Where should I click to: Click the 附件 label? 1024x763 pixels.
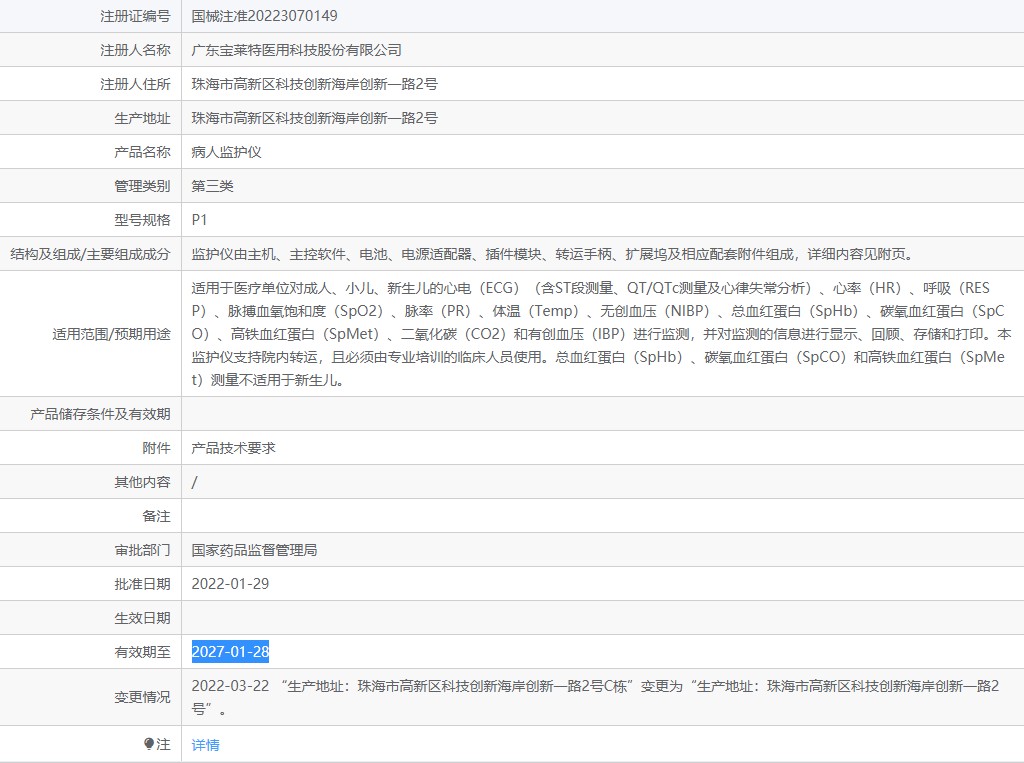click(x=156, y=448)
